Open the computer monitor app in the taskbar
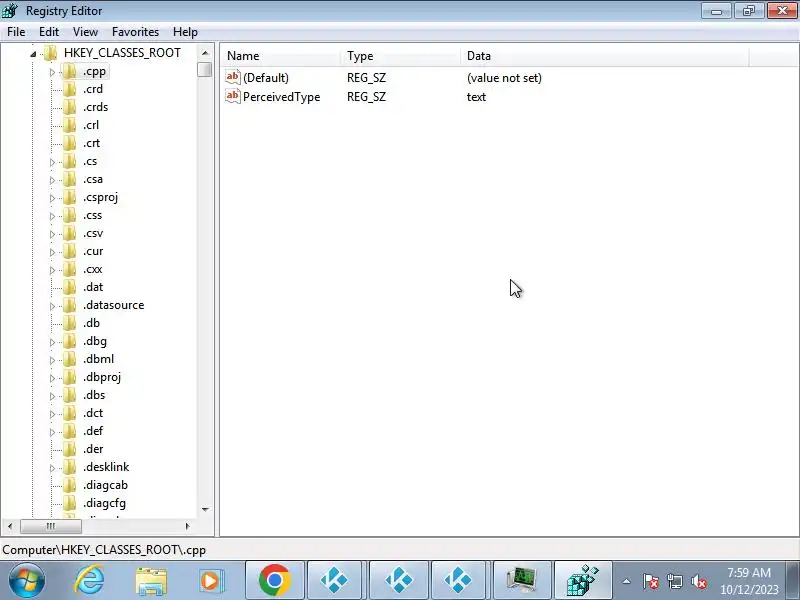 522,580
